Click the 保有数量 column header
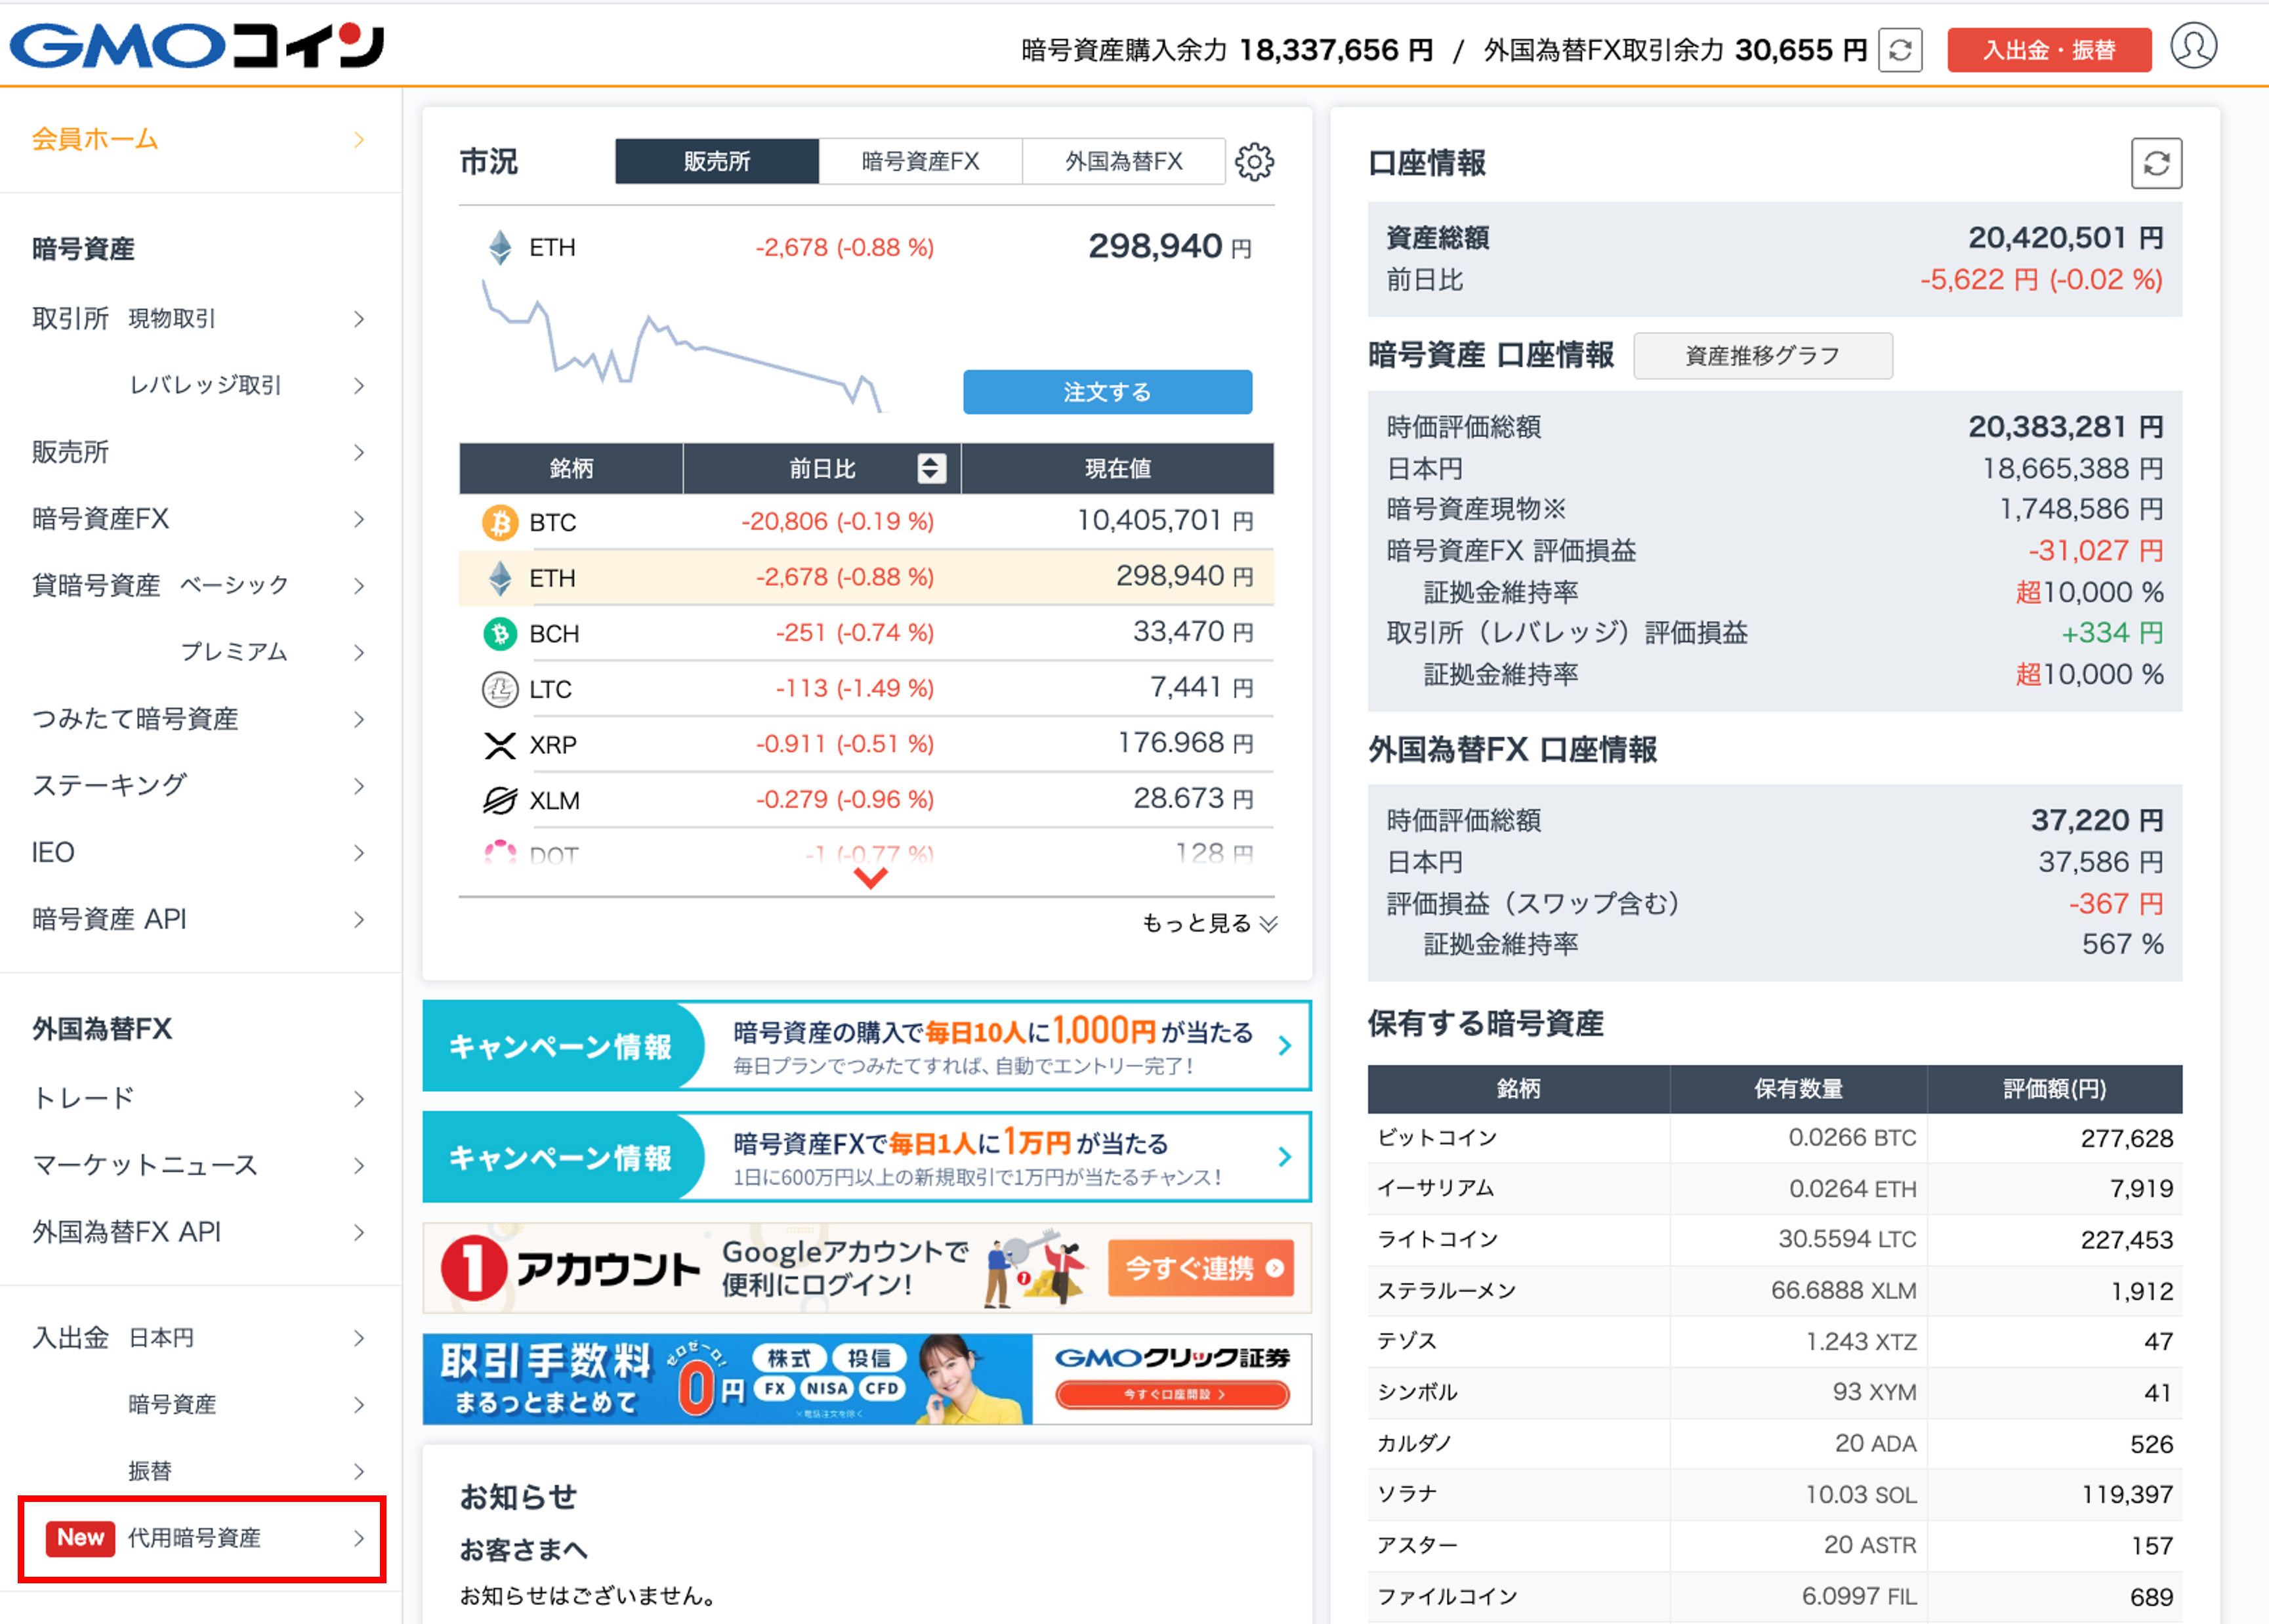The width and height of the screenshot is (2269, 1624). point(1798,1089)
